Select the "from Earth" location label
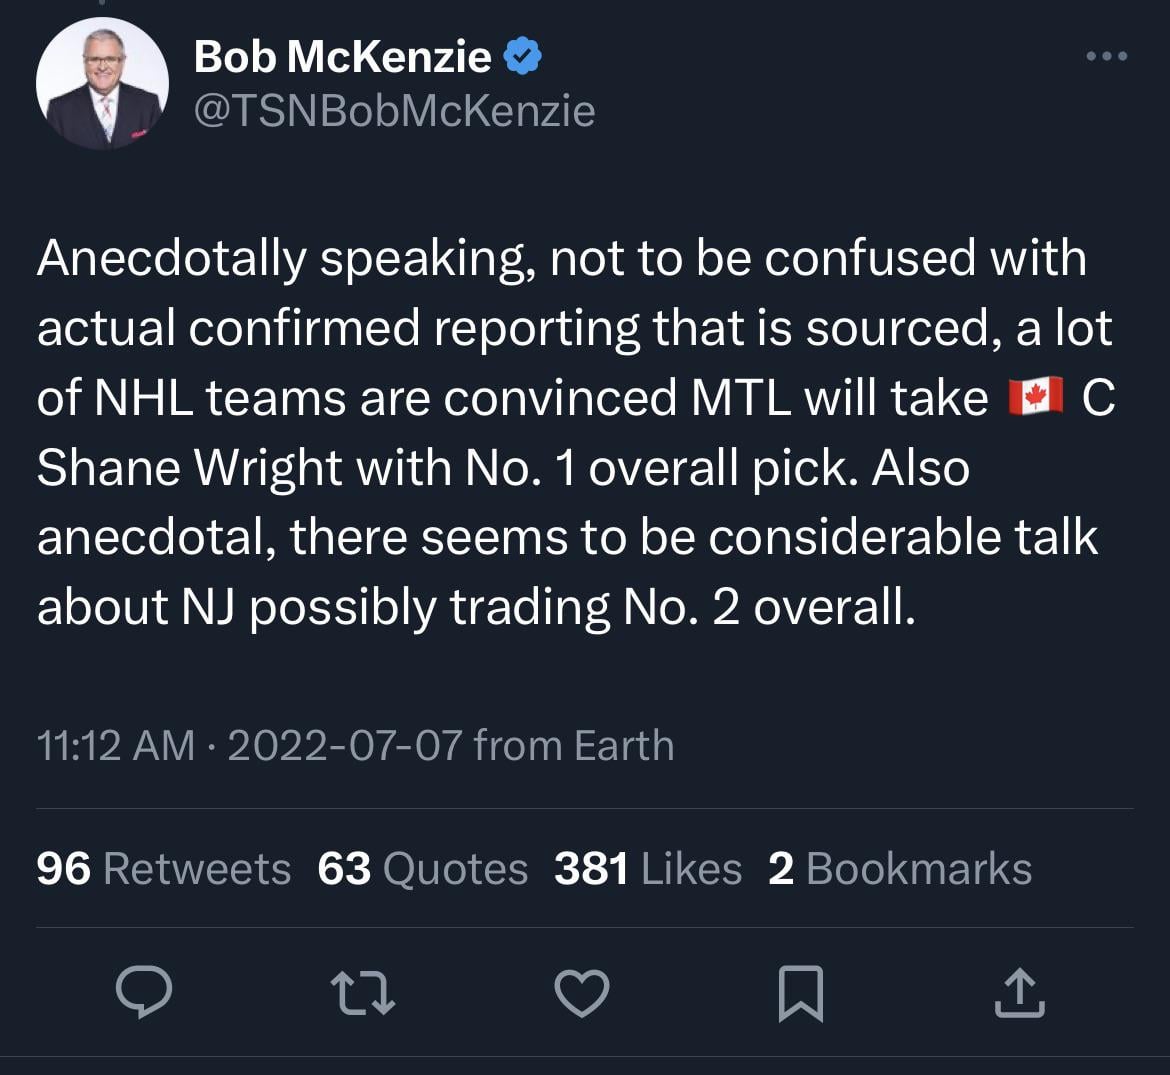The height and width of the screenshot is (1075, 1170). click(574, 745)
